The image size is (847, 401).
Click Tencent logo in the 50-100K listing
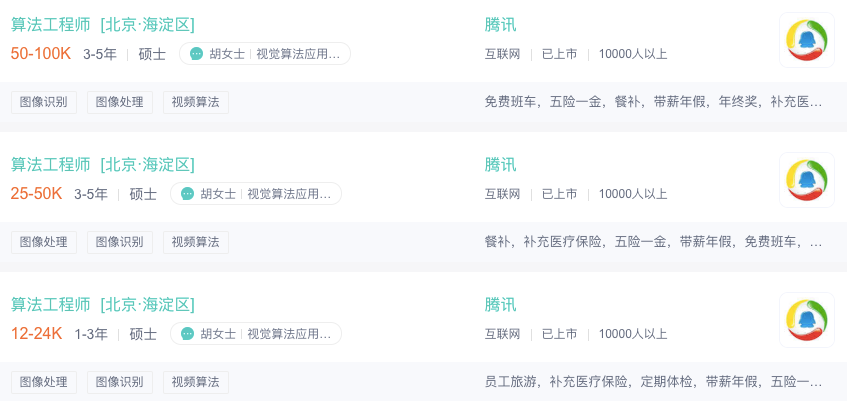point(806,40)
